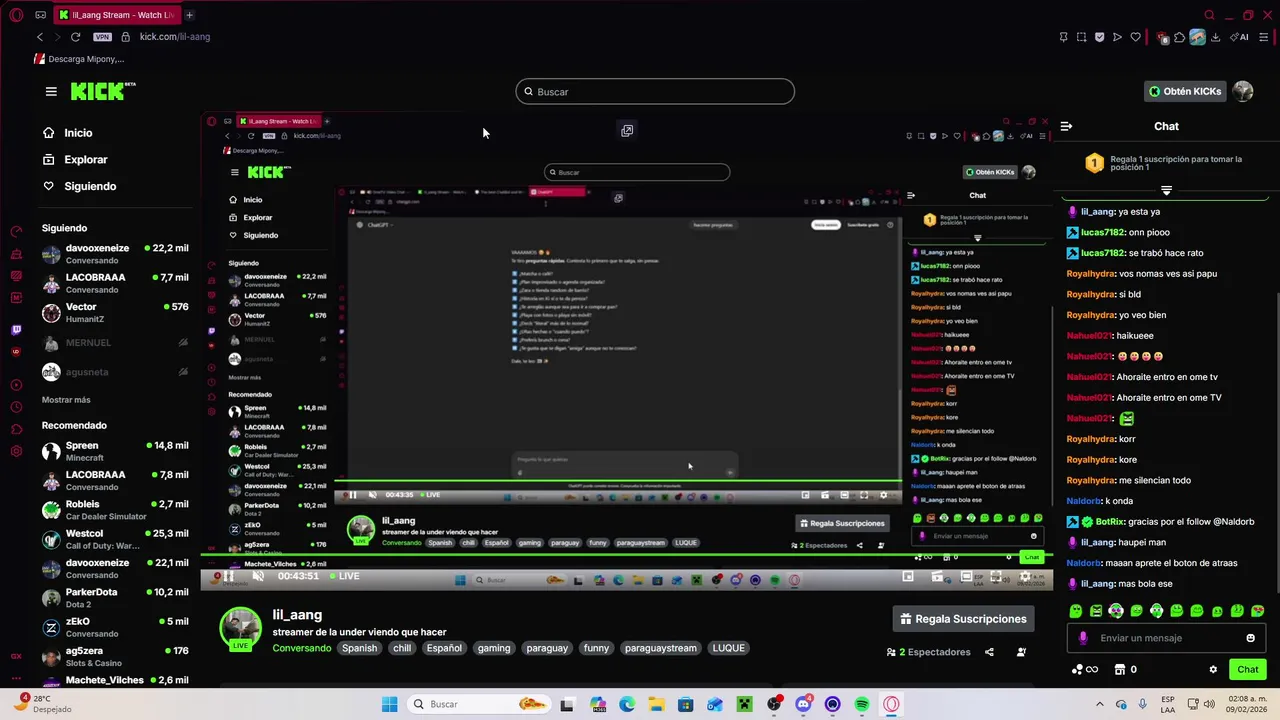Viewport: 1280px width, 720px height.
Task: Open the user profile avatar menu
Action: tap(1243, 91)
